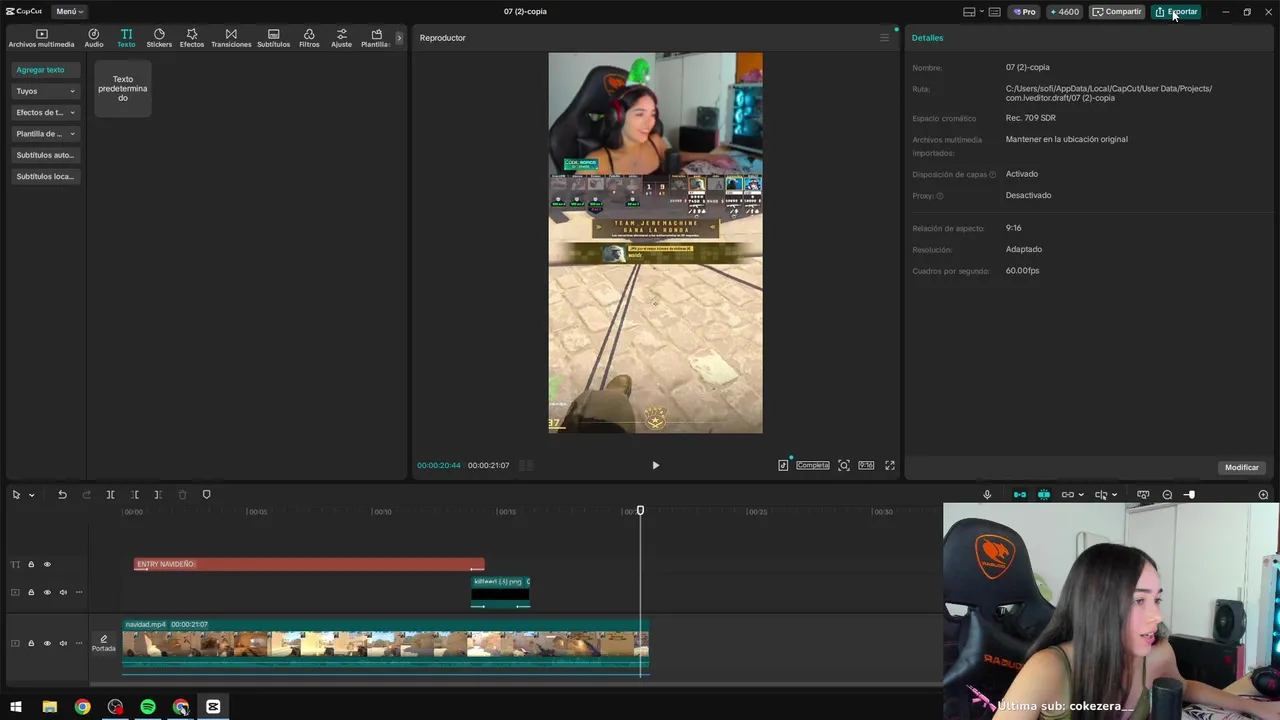Open the 9:16 aspect ratio button
Viewport: 1280px width, 720px height.
click(x=866, y=465)
